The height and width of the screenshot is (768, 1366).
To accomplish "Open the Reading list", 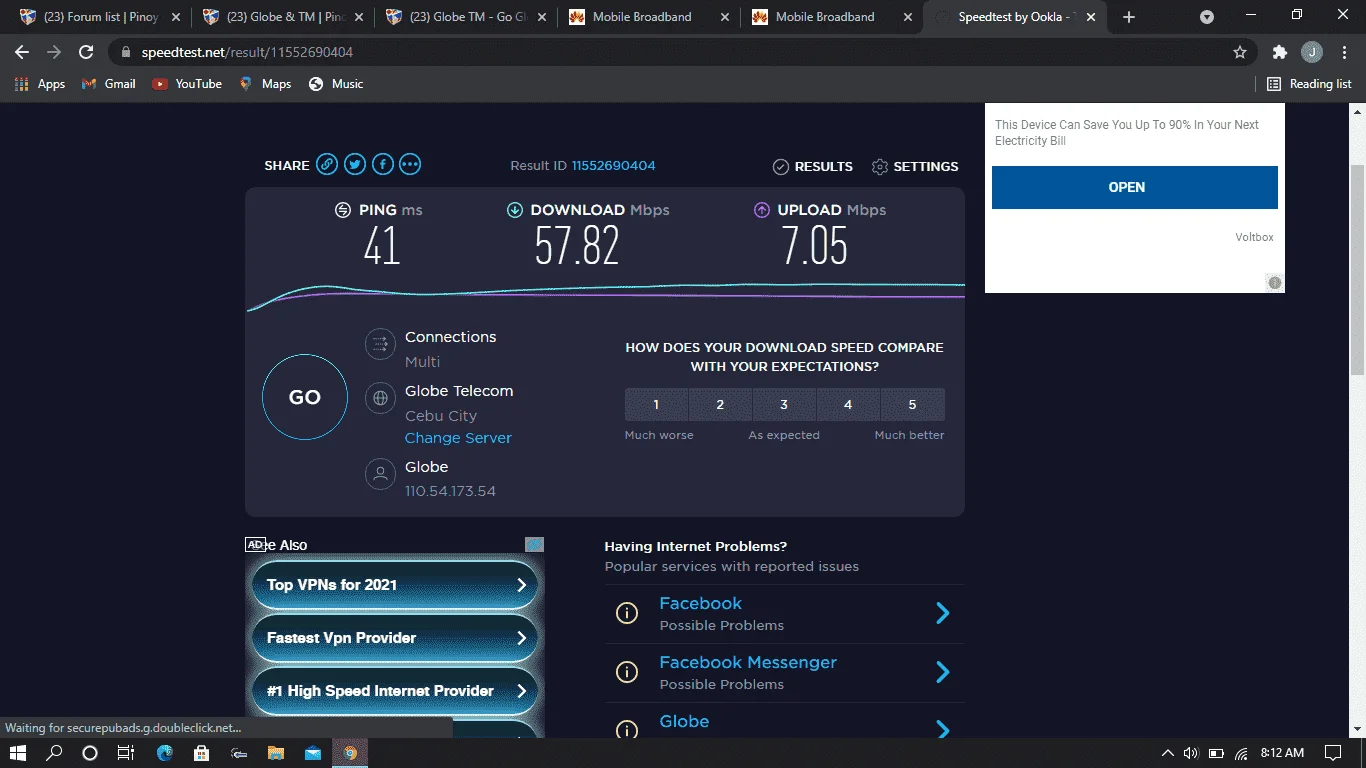I will click(1309, 84).
